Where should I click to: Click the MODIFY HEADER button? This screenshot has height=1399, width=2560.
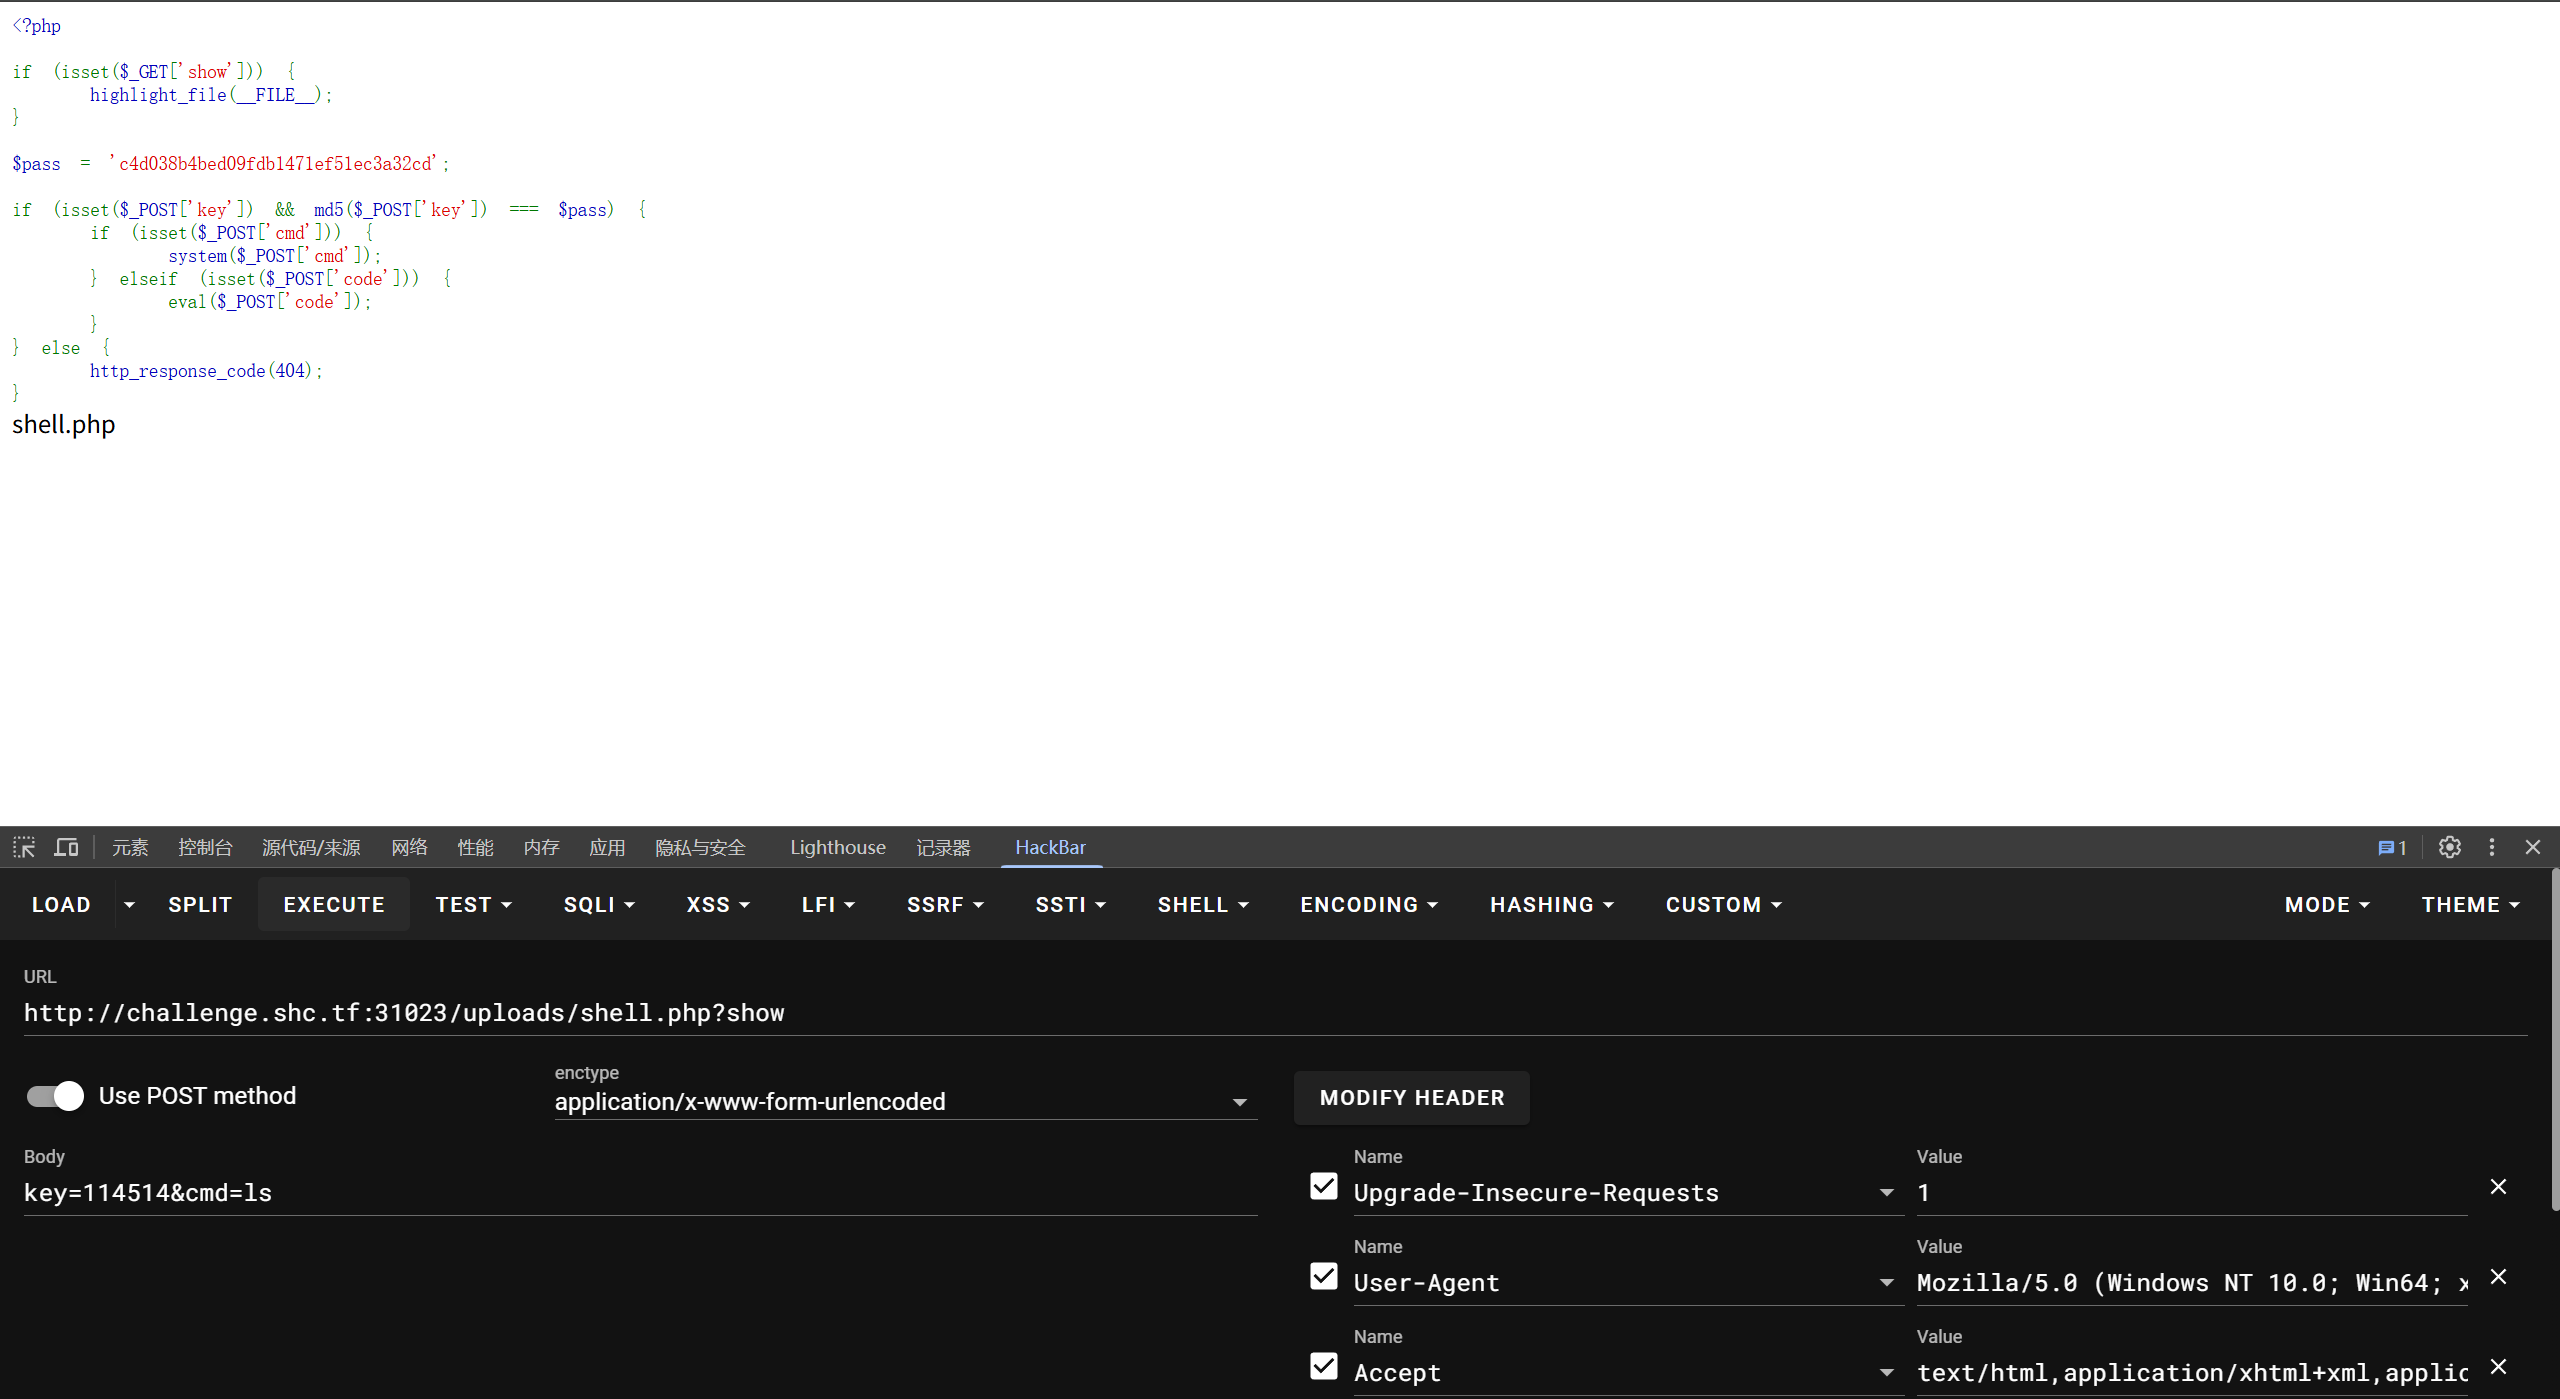click(x=1412, y=1097)
